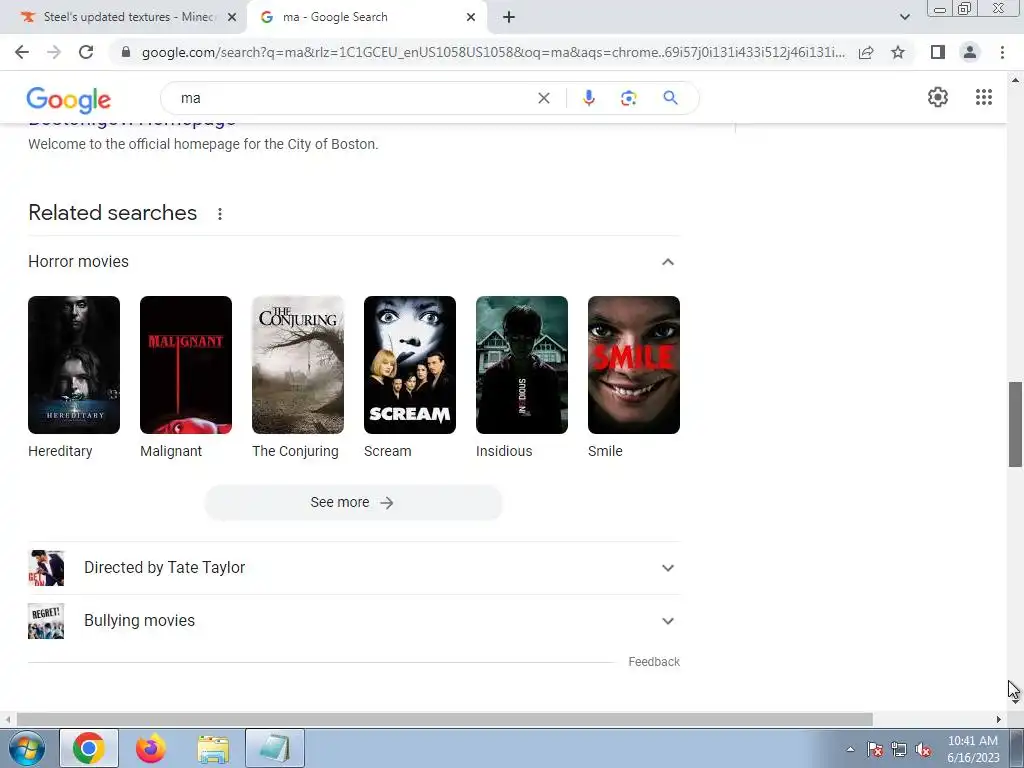Click the Malignant title link
Screen dimensions: 1024x768
pyautogui.click(x=171, y=451)
